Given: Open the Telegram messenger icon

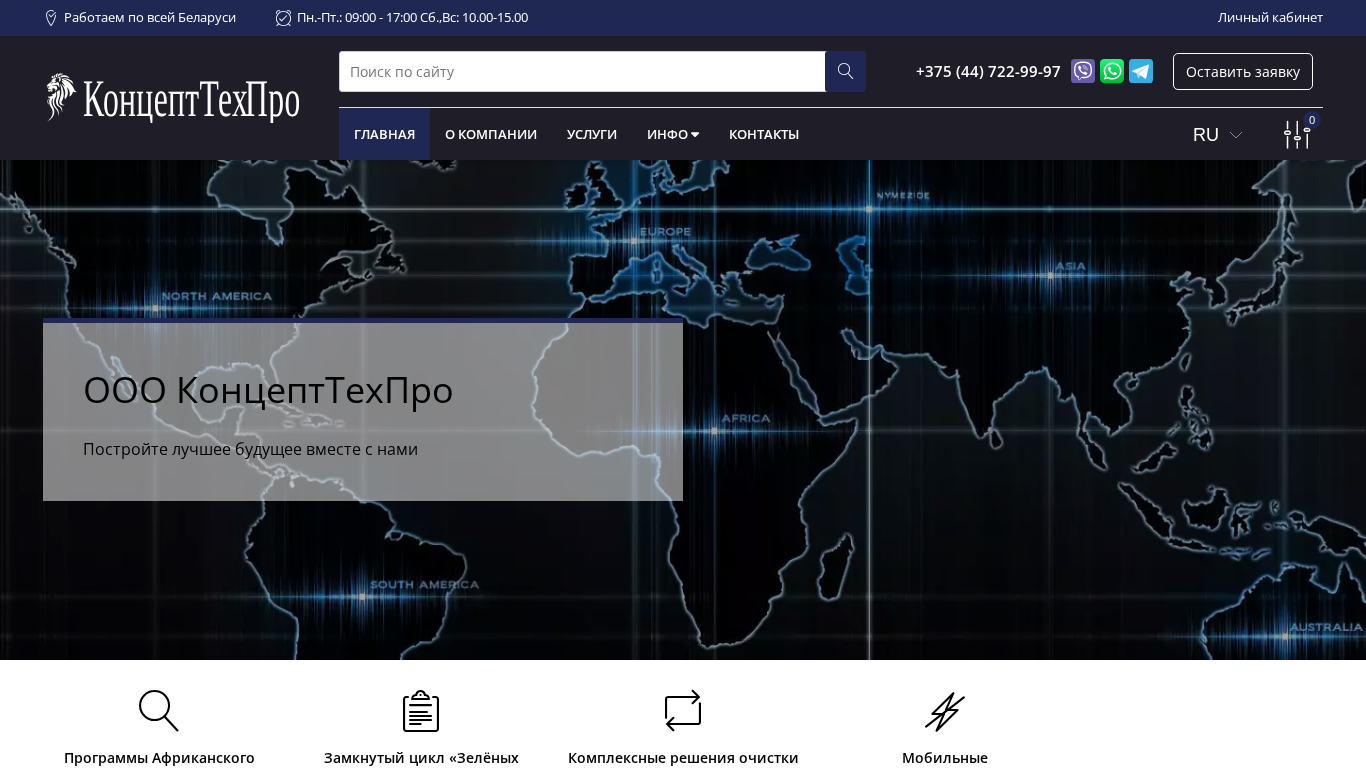Looking at the screenshot, I should tap(1141, 71).
